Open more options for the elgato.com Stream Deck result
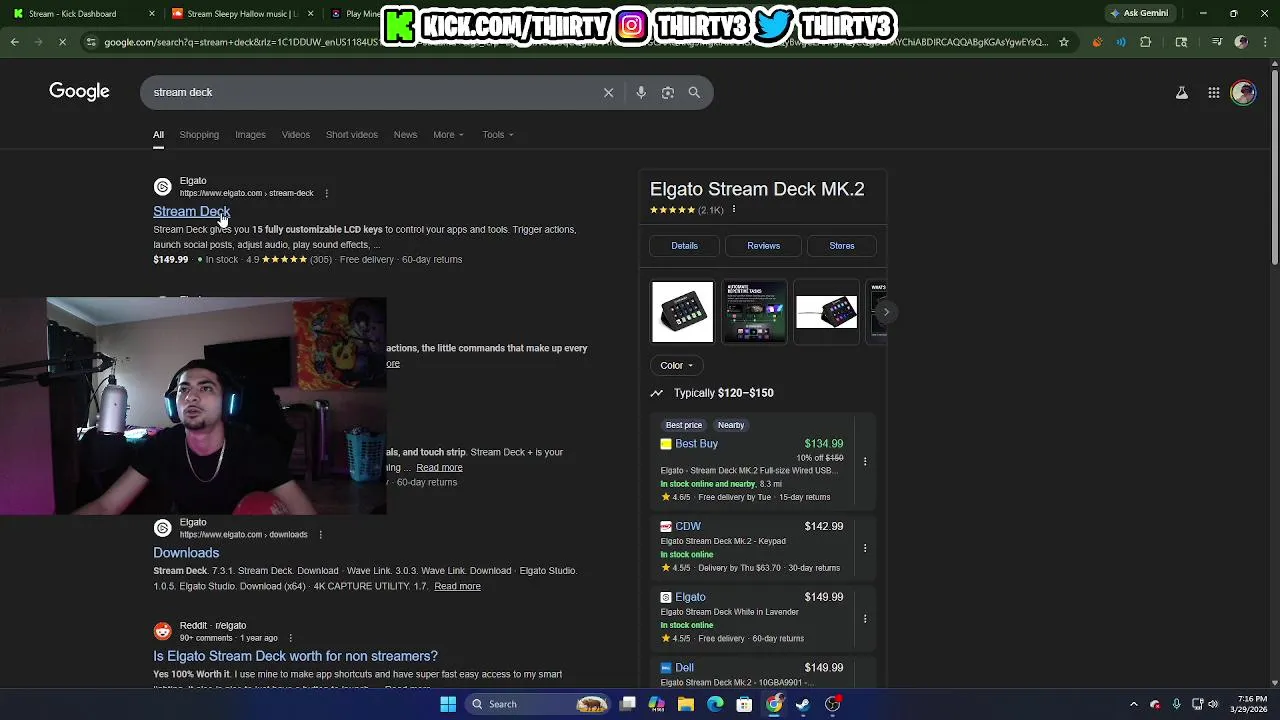This screenshot has width=1280, height=720. (326, 193)
